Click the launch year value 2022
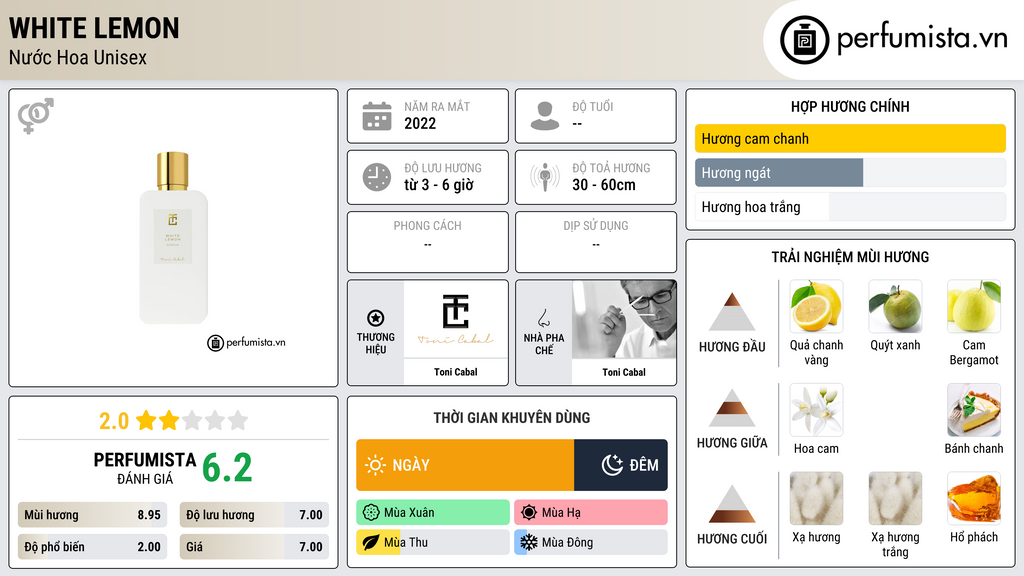1024x576 pixels. click(420, 123)
